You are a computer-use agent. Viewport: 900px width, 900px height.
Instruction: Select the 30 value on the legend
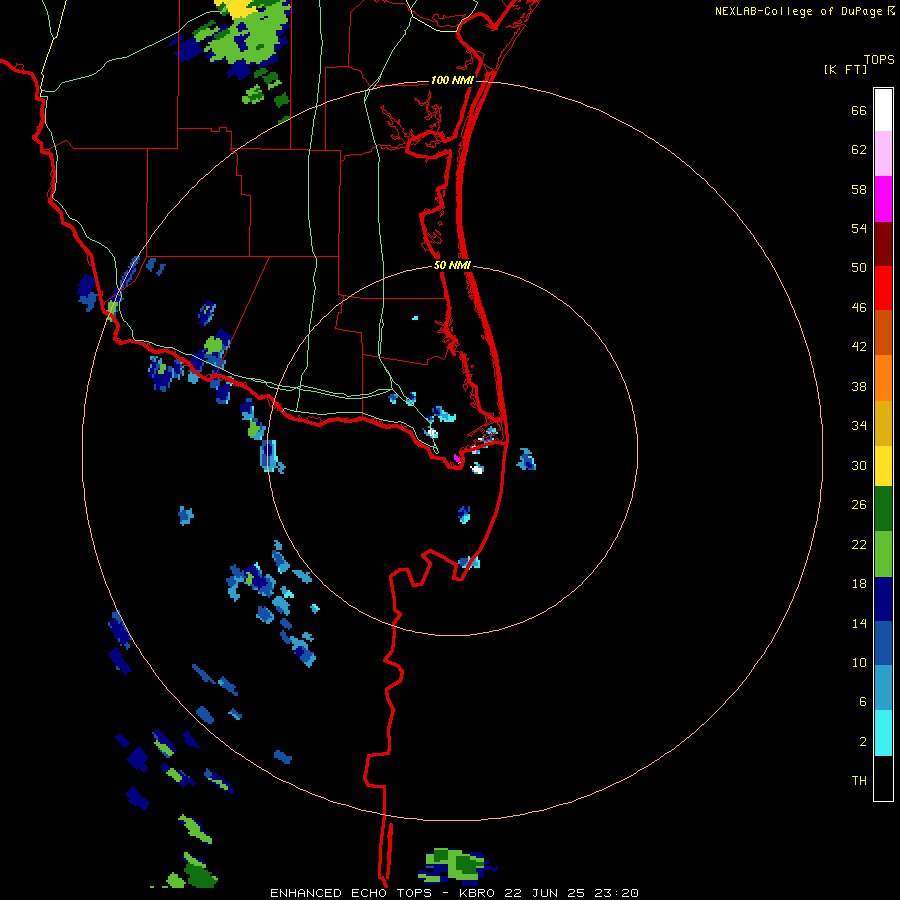pos(859,465)
